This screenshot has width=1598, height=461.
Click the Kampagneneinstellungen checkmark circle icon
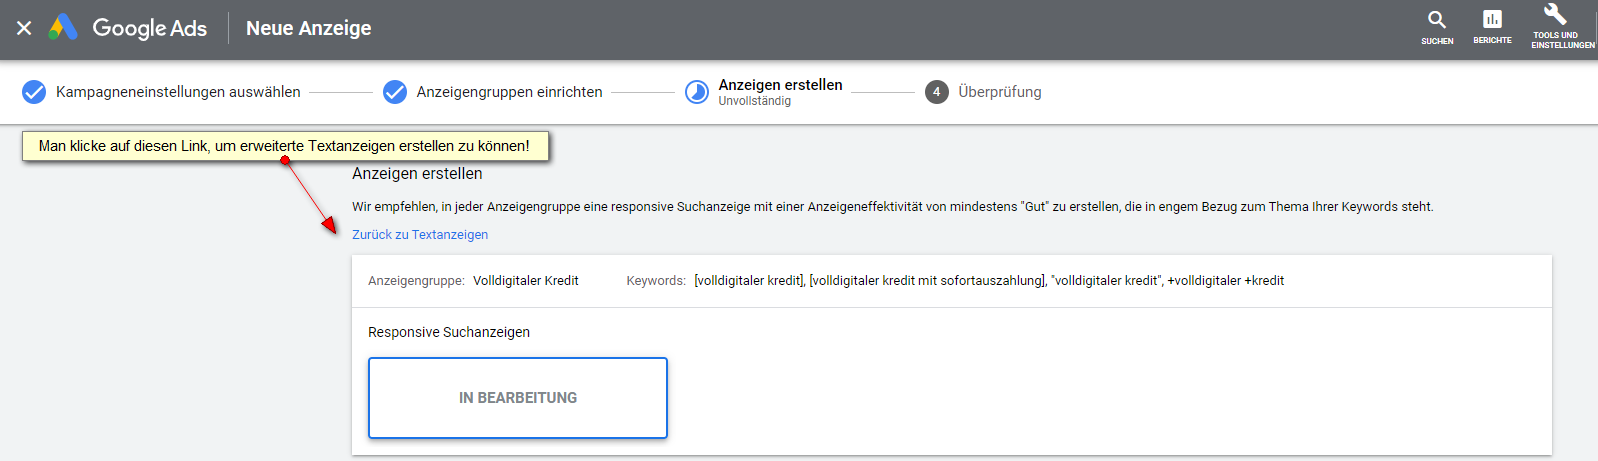pyautogui.click(x=34, y=92)
